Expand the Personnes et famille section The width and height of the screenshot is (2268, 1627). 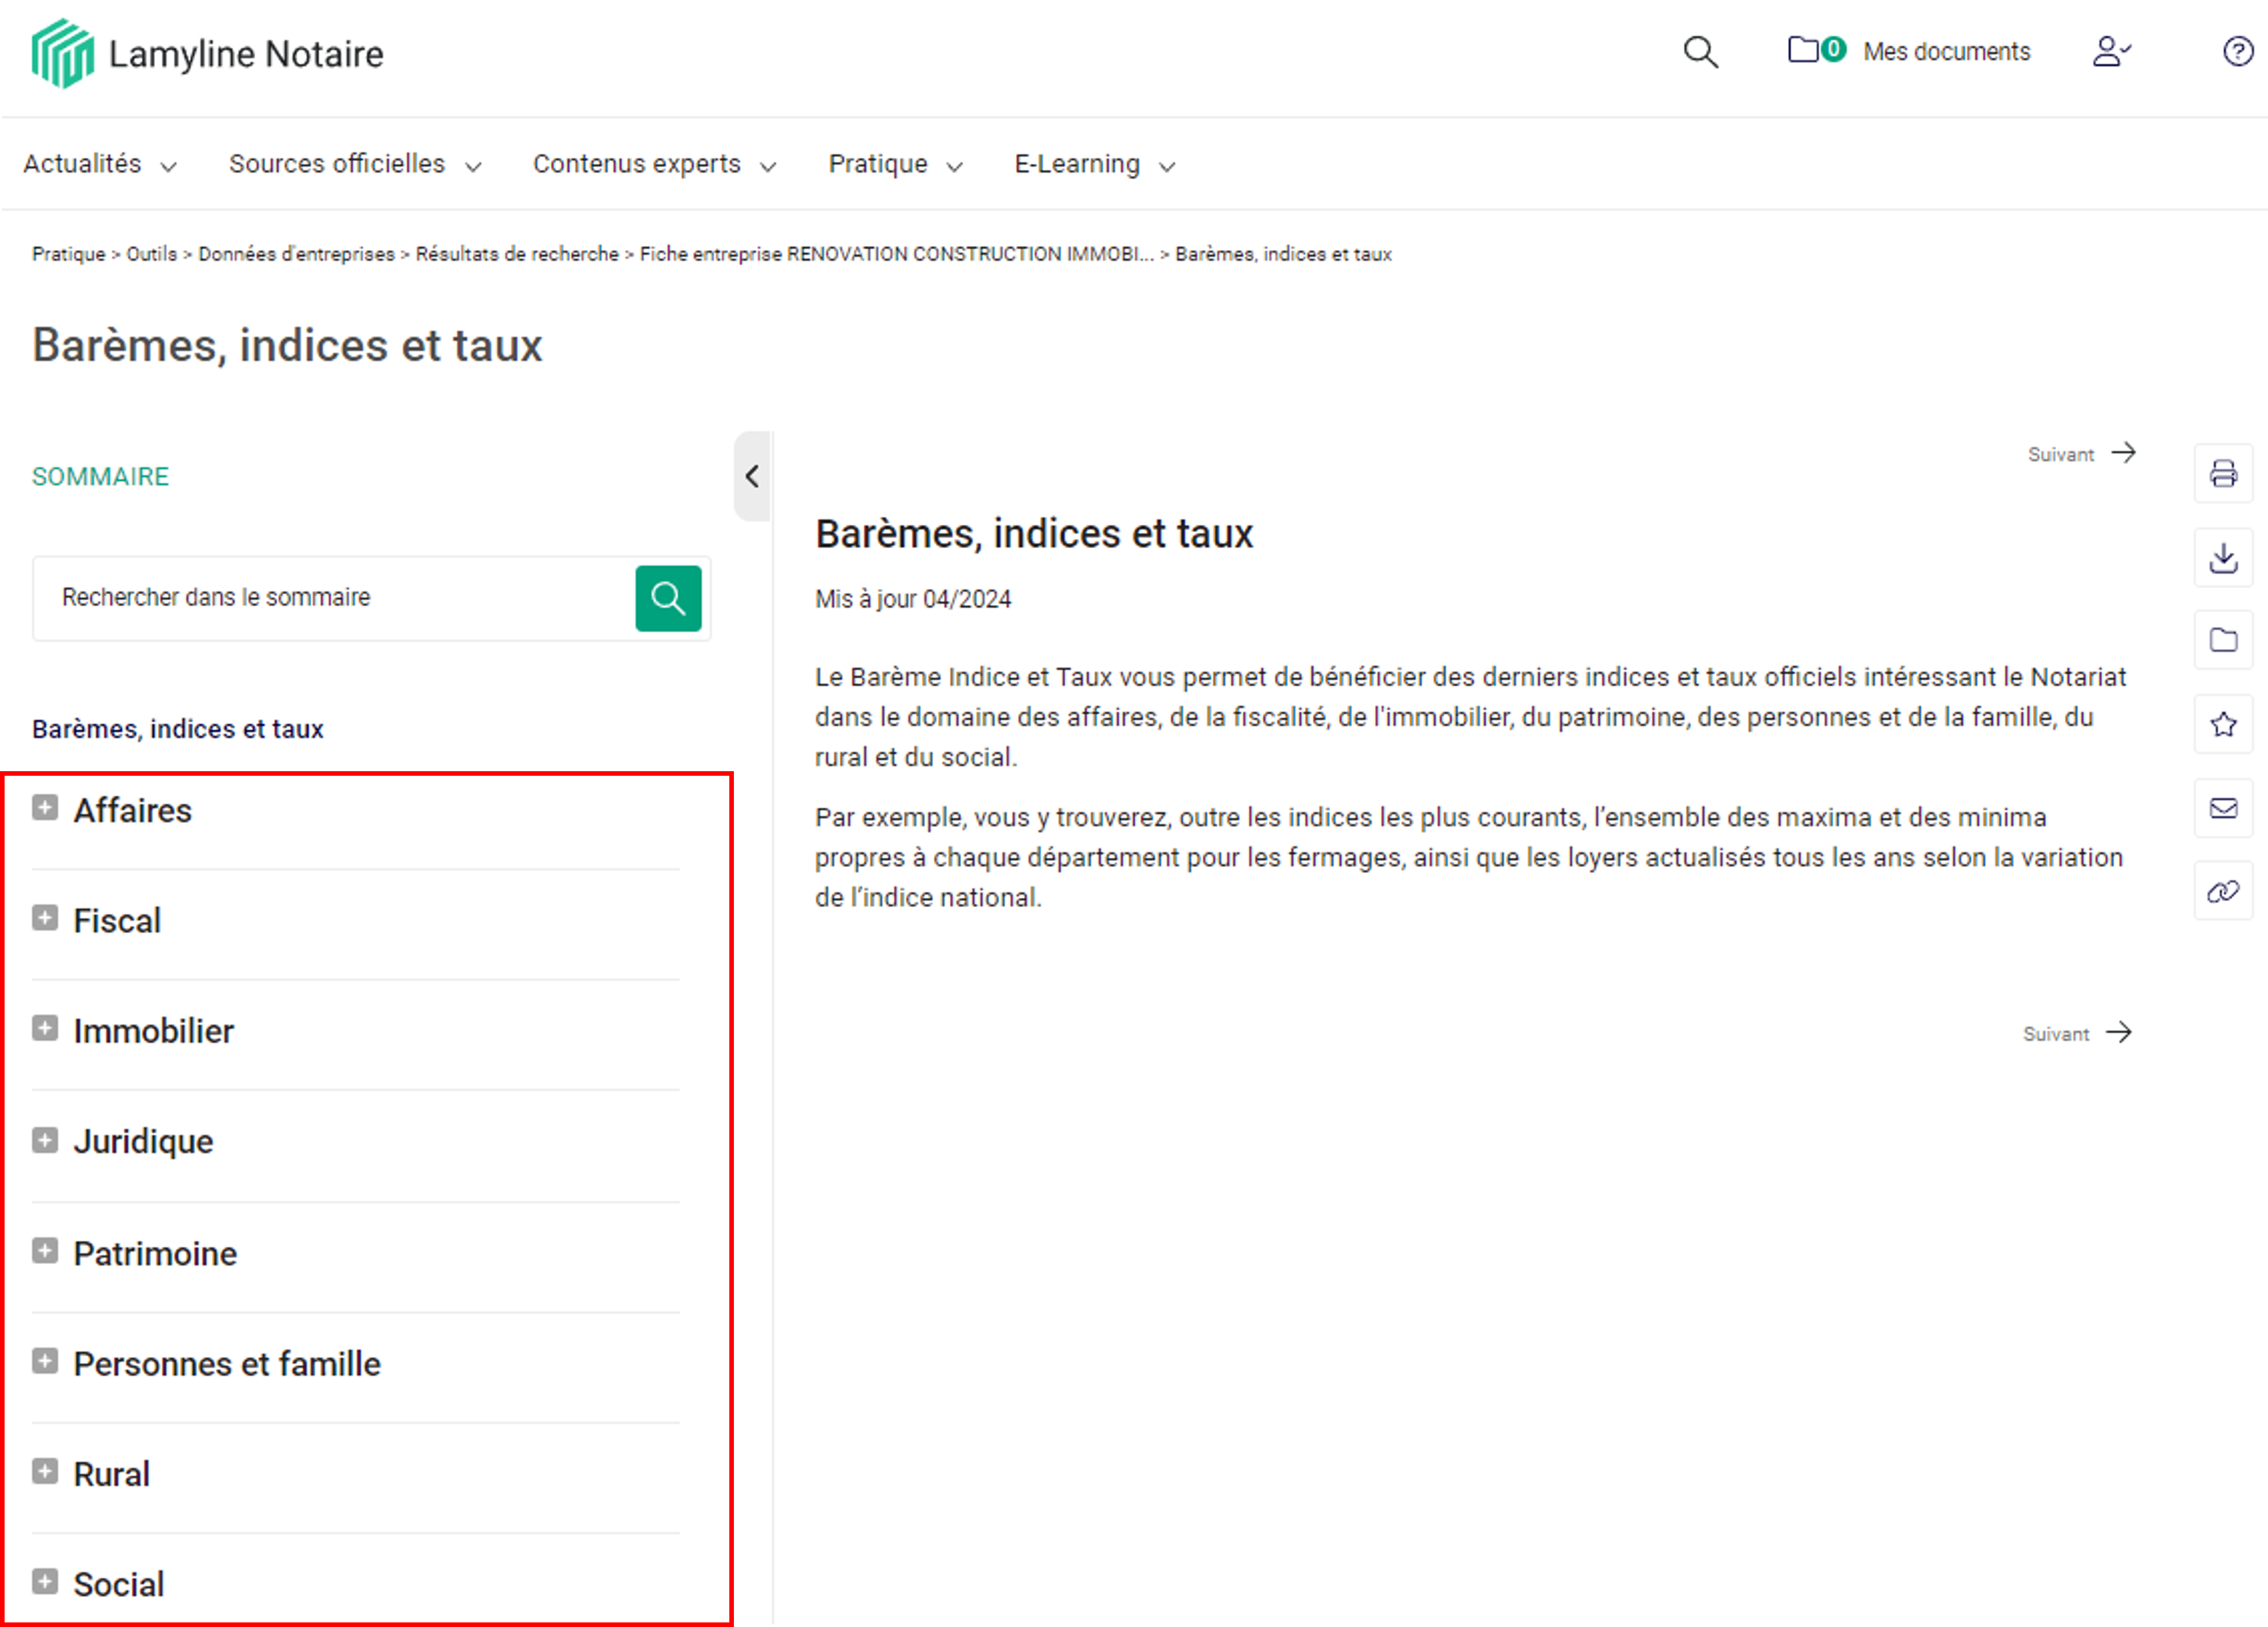pos(45,1361)
